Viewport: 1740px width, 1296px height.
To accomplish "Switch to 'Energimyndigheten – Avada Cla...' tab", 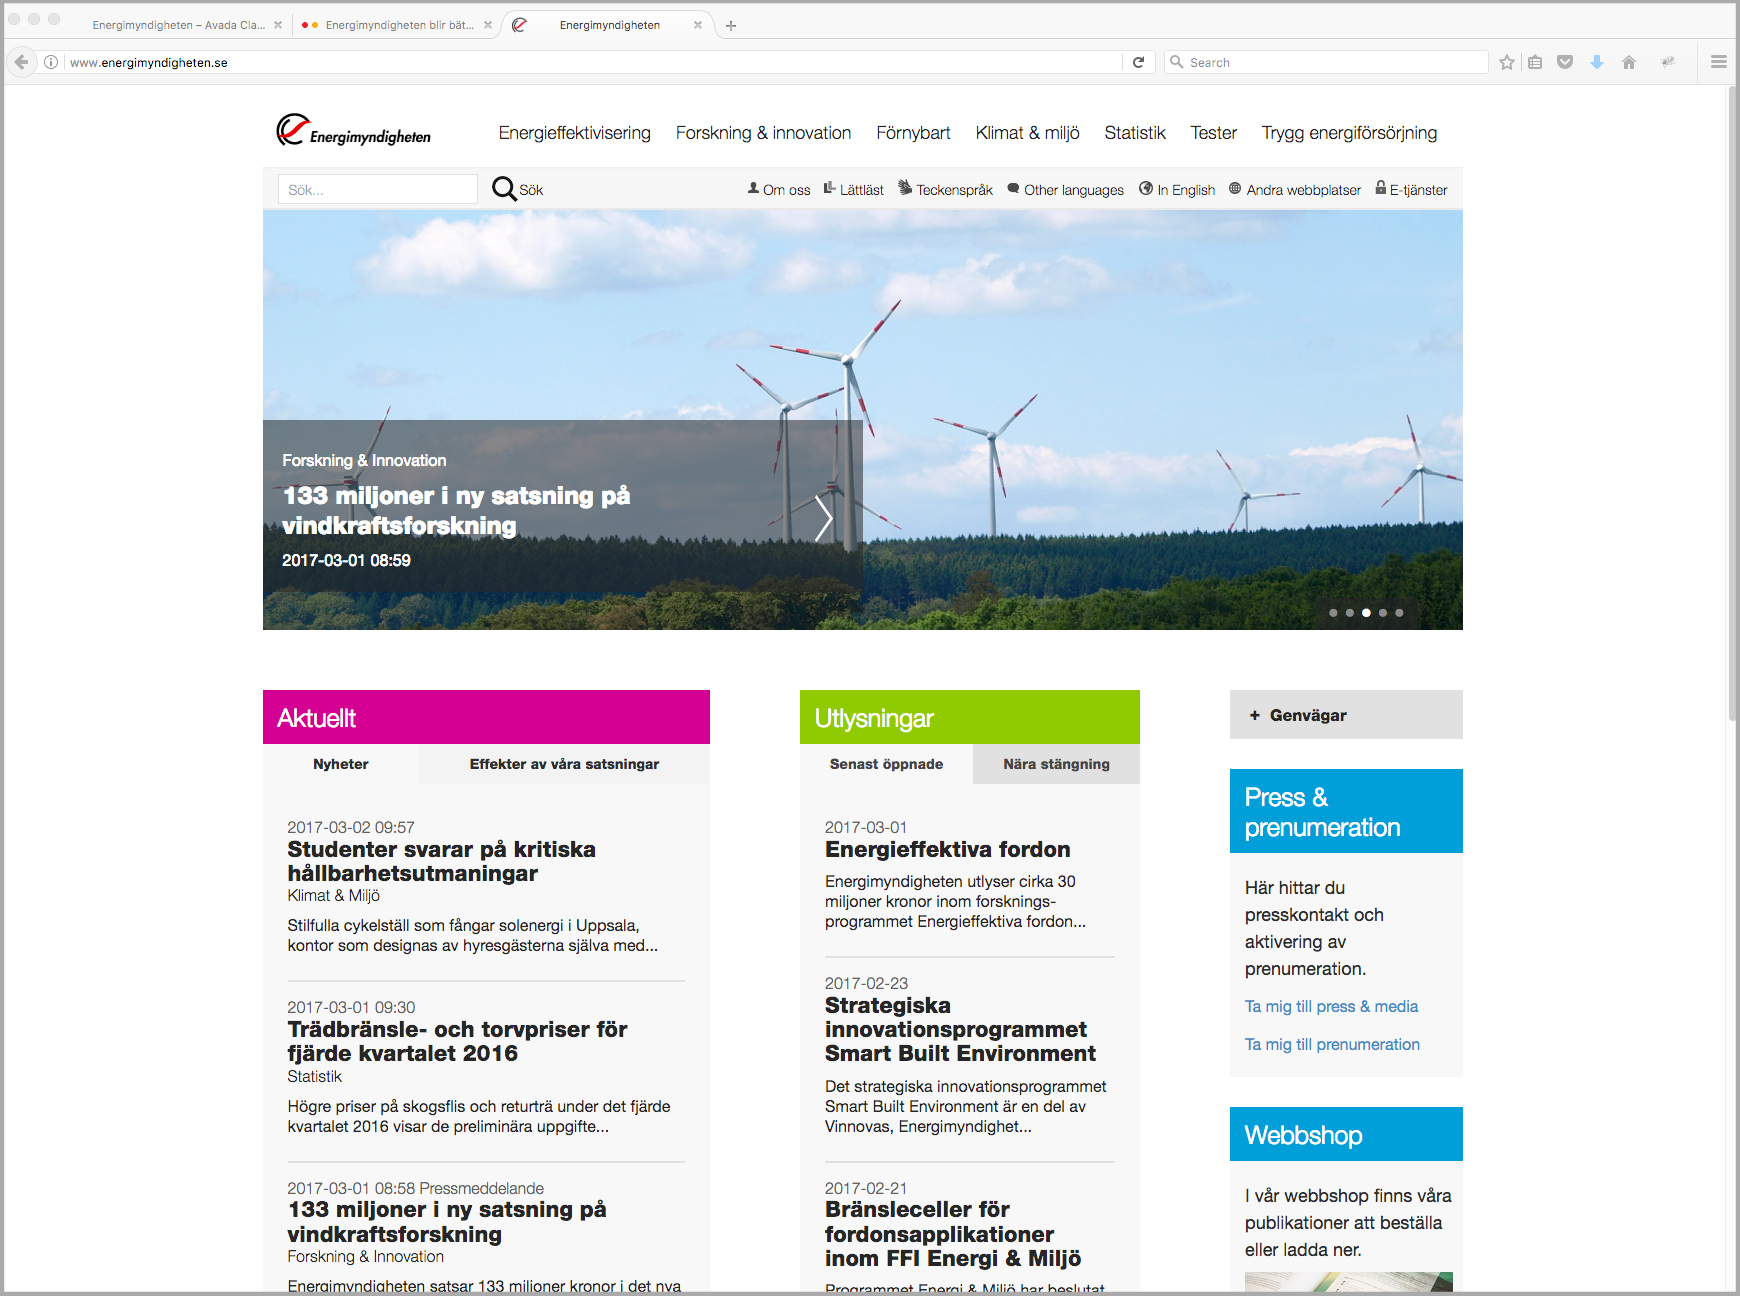I will (x=179, y=25).
